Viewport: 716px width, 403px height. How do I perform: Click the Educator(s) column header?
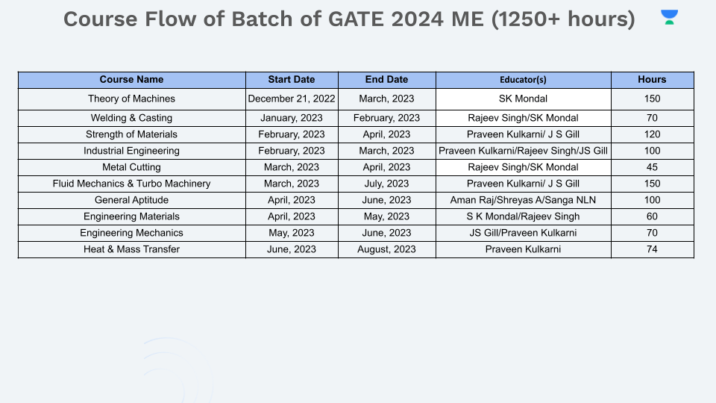point(523,79)
